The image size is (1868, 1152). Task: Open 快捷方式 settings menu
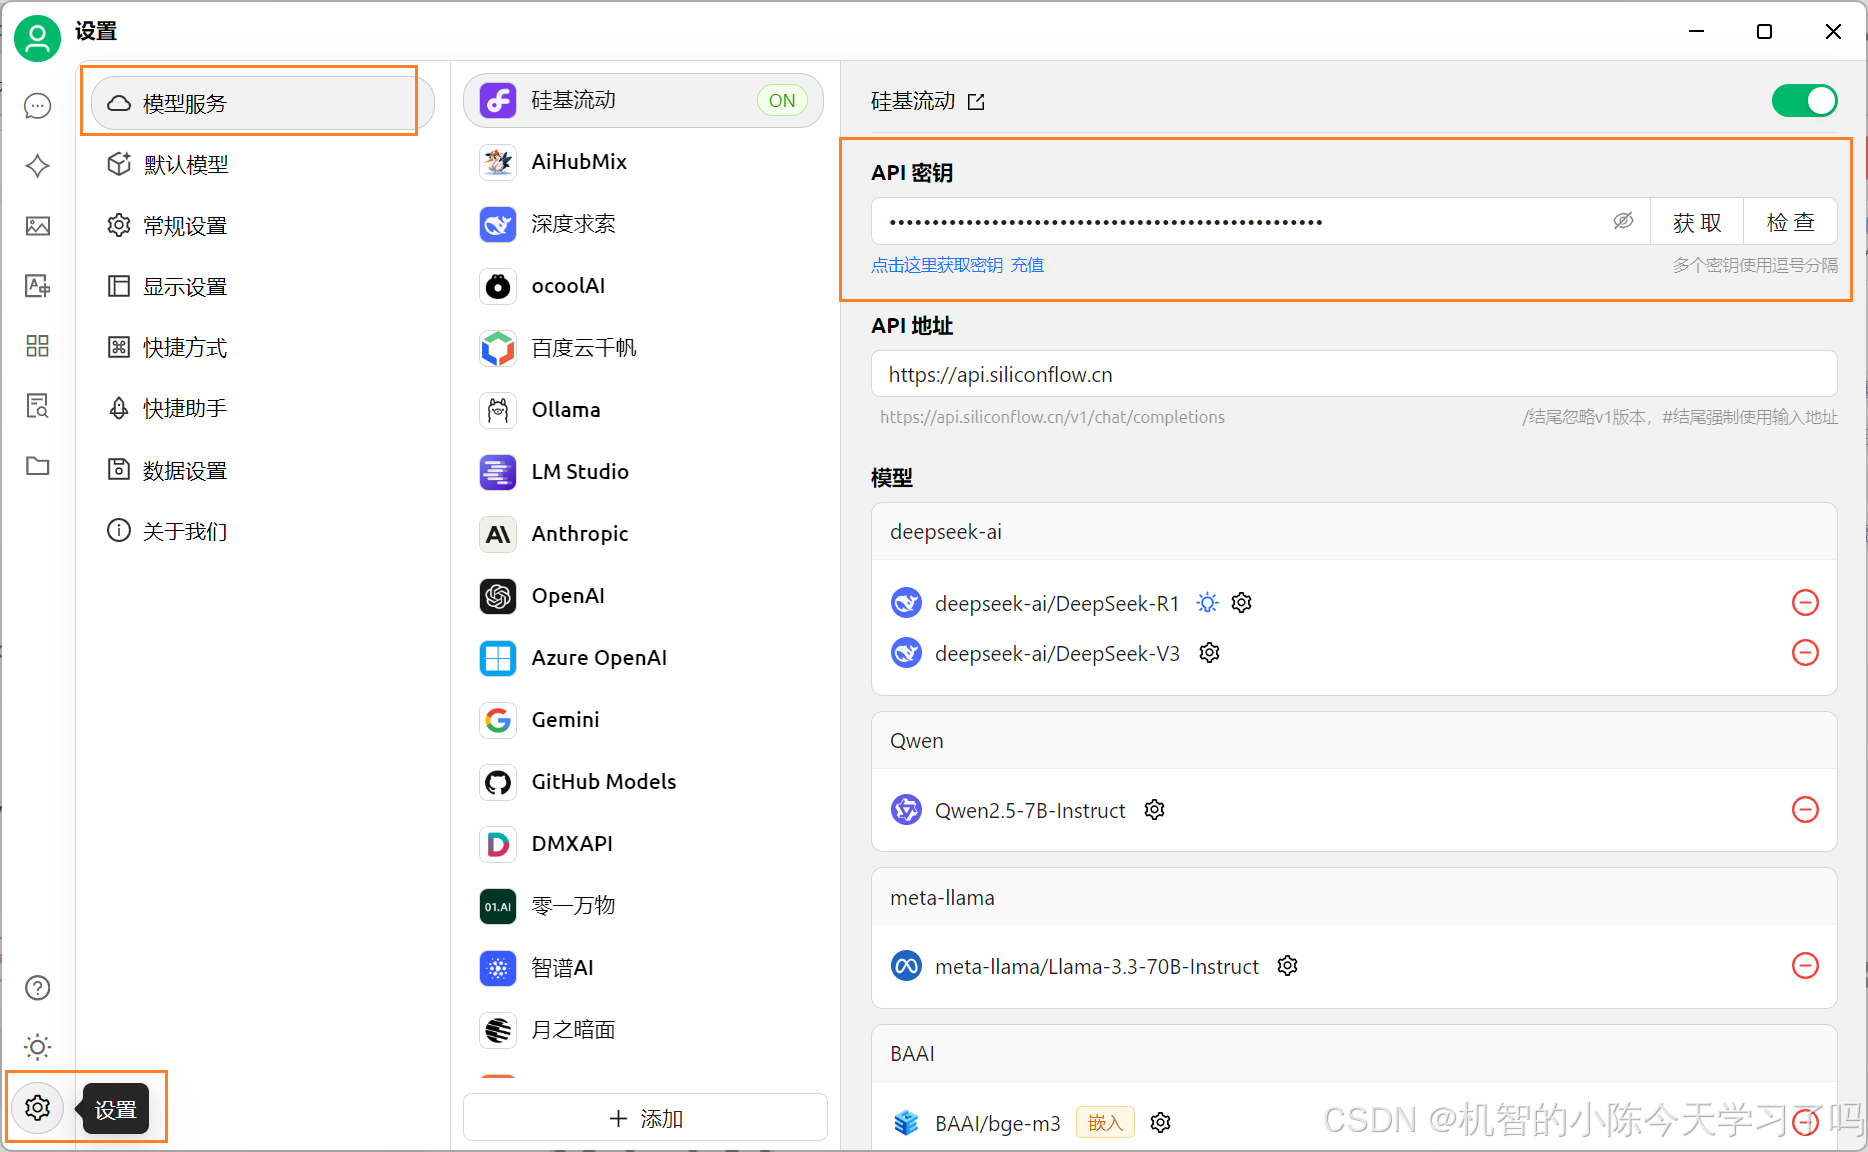263,348
